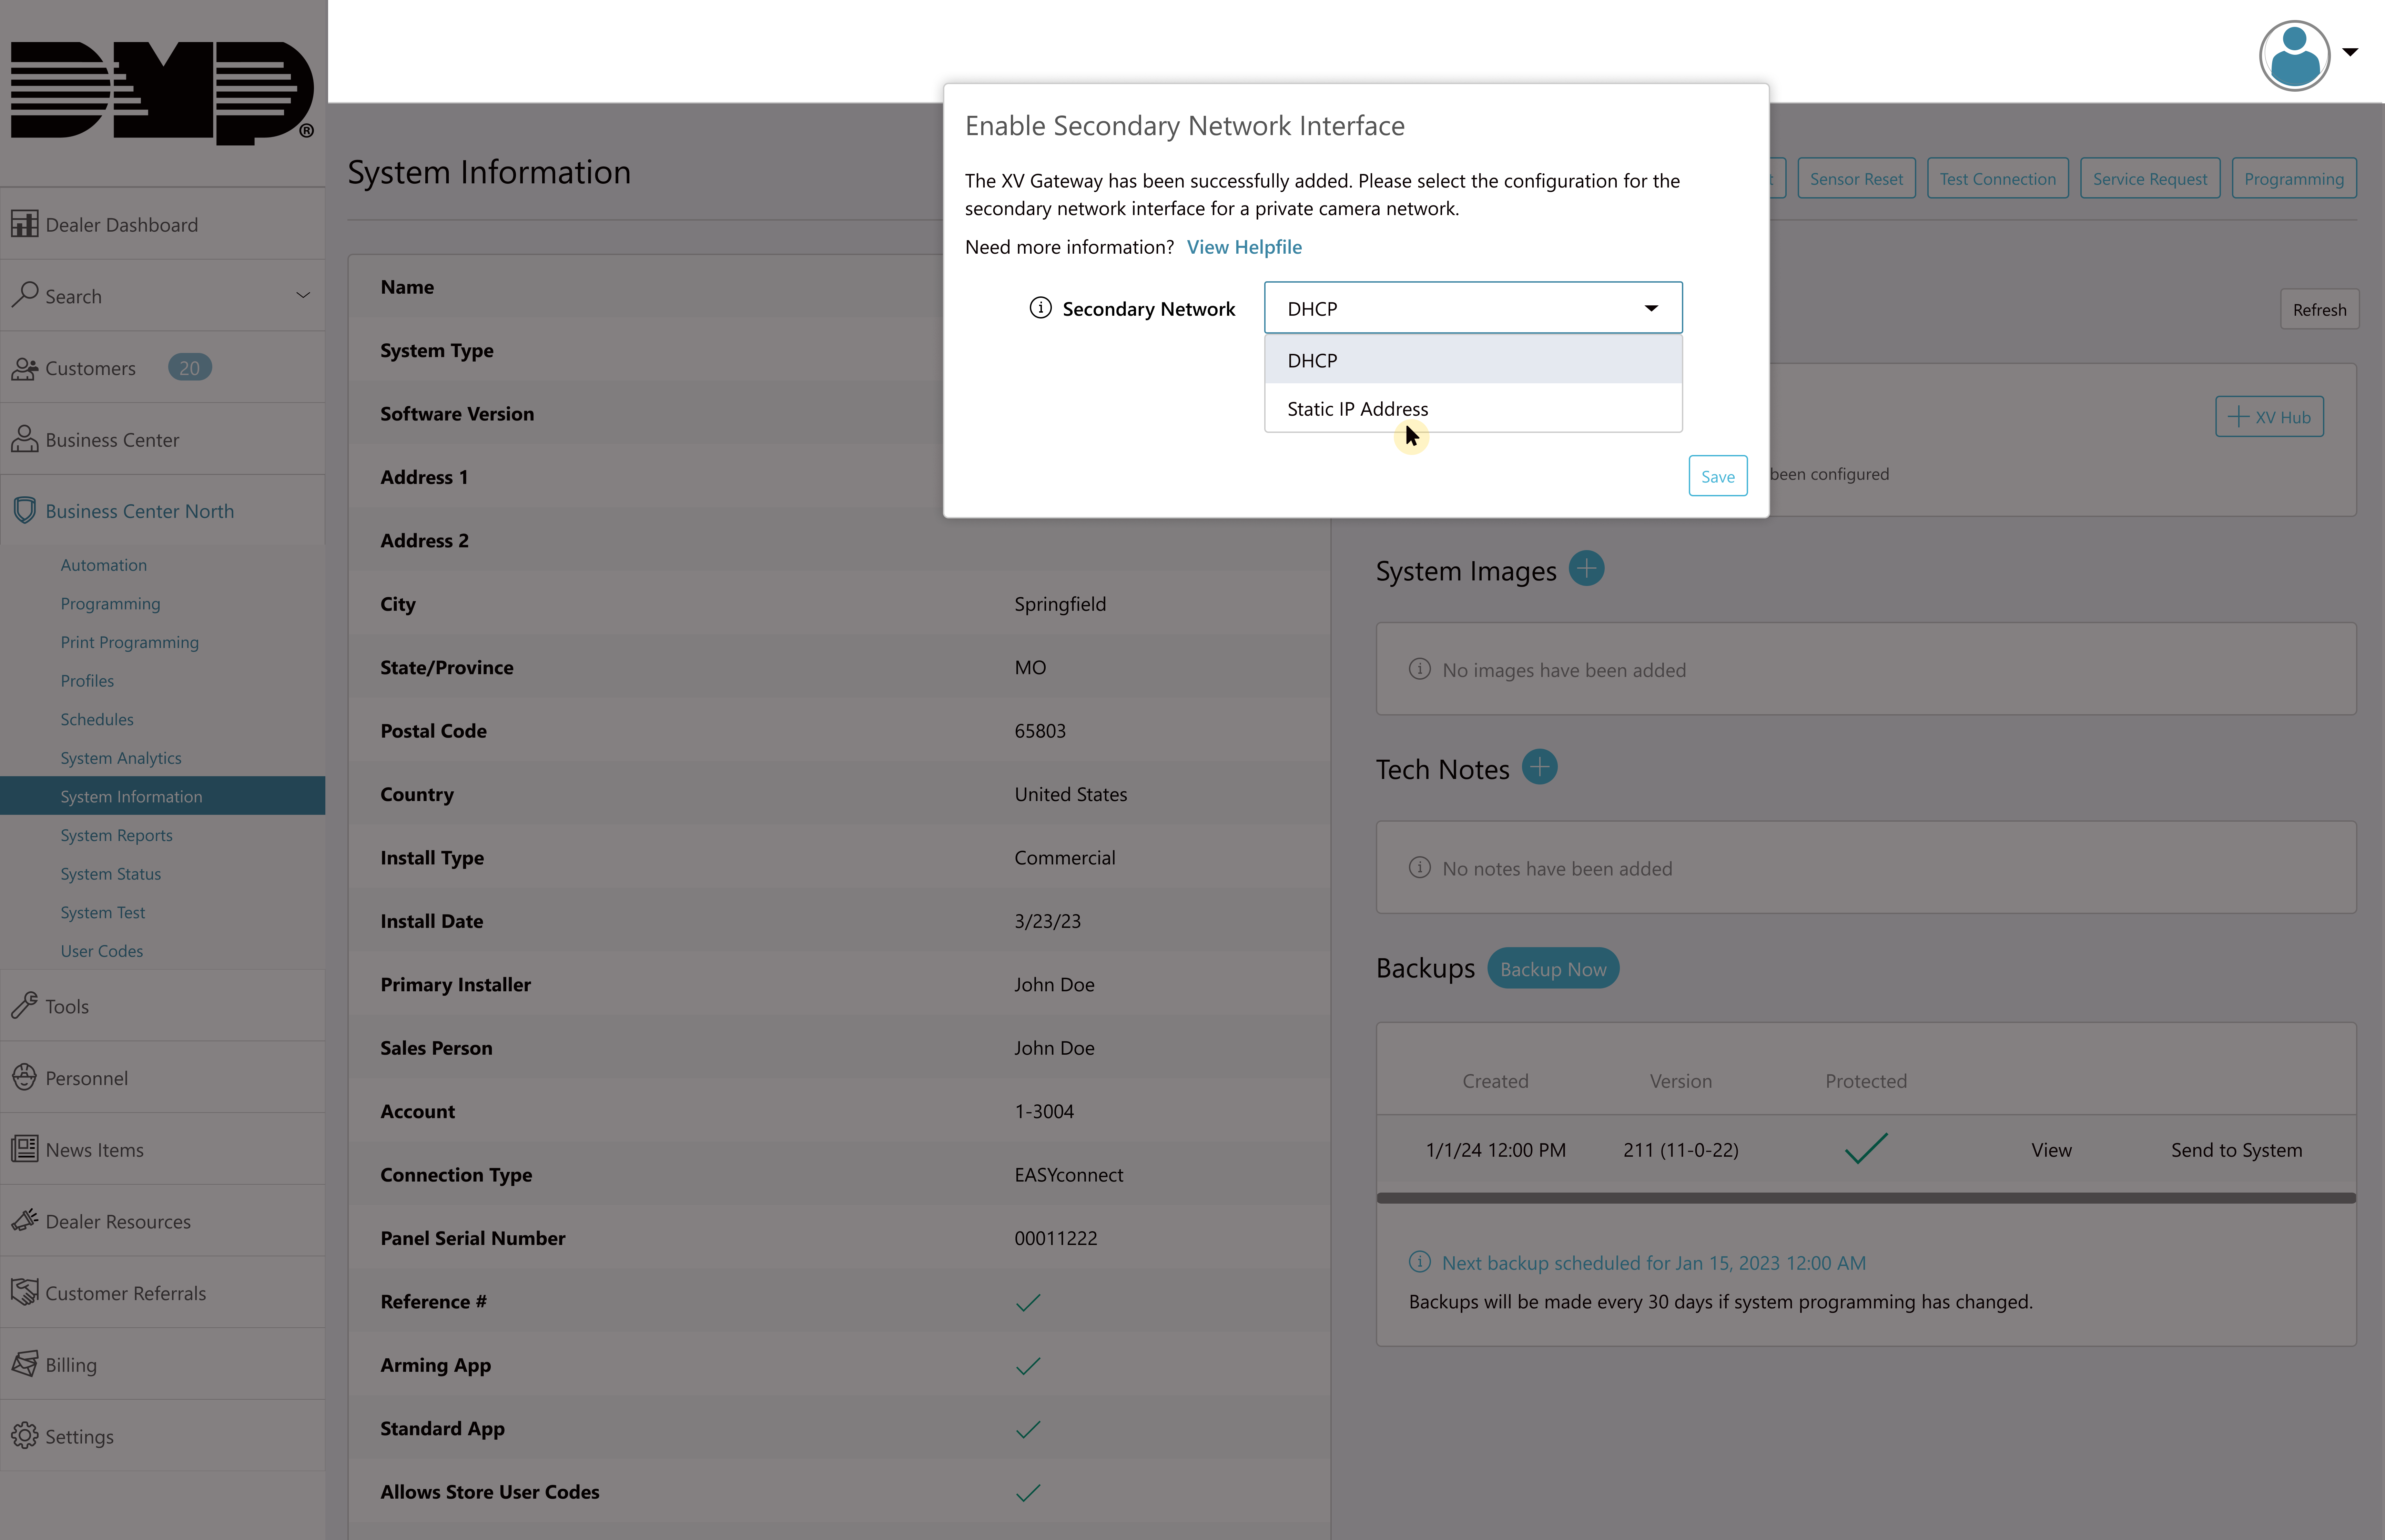Open the Secondary Network combo box
Viewport: 2385px width, 1540px height.
tap(1473, 308)
